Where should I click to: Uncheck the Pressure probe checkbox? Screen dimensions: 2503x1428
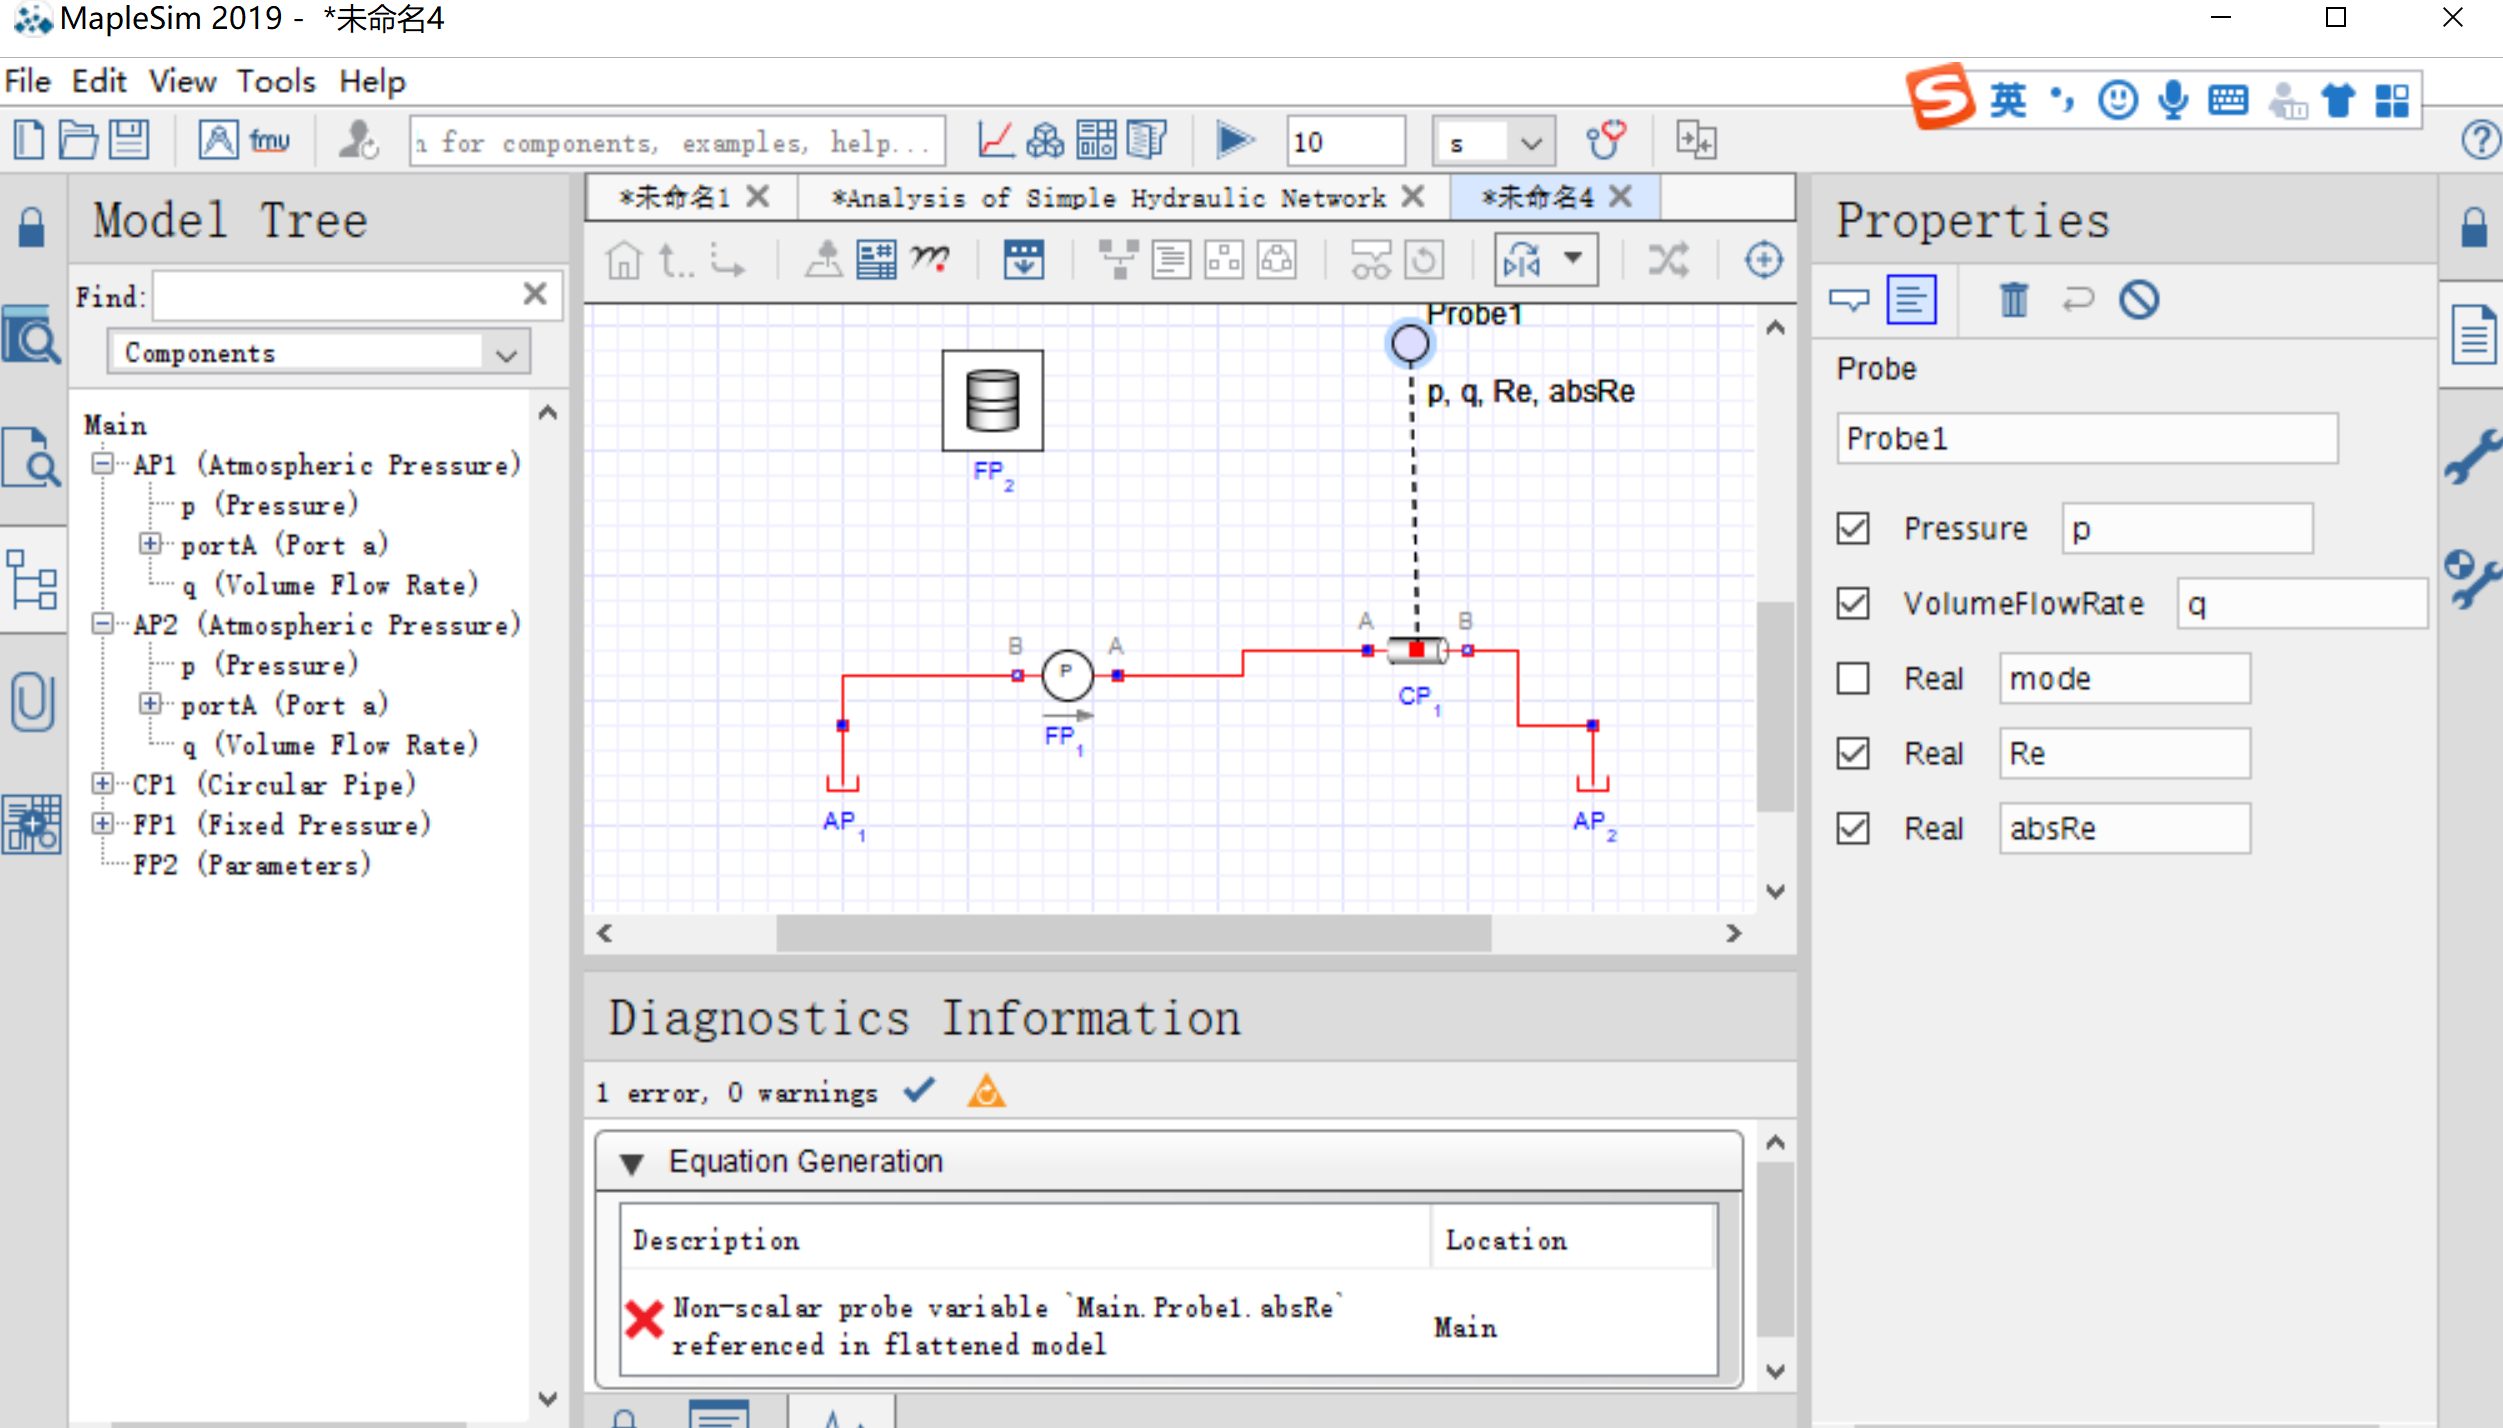pyautogui.click(x=1852, y=528)
